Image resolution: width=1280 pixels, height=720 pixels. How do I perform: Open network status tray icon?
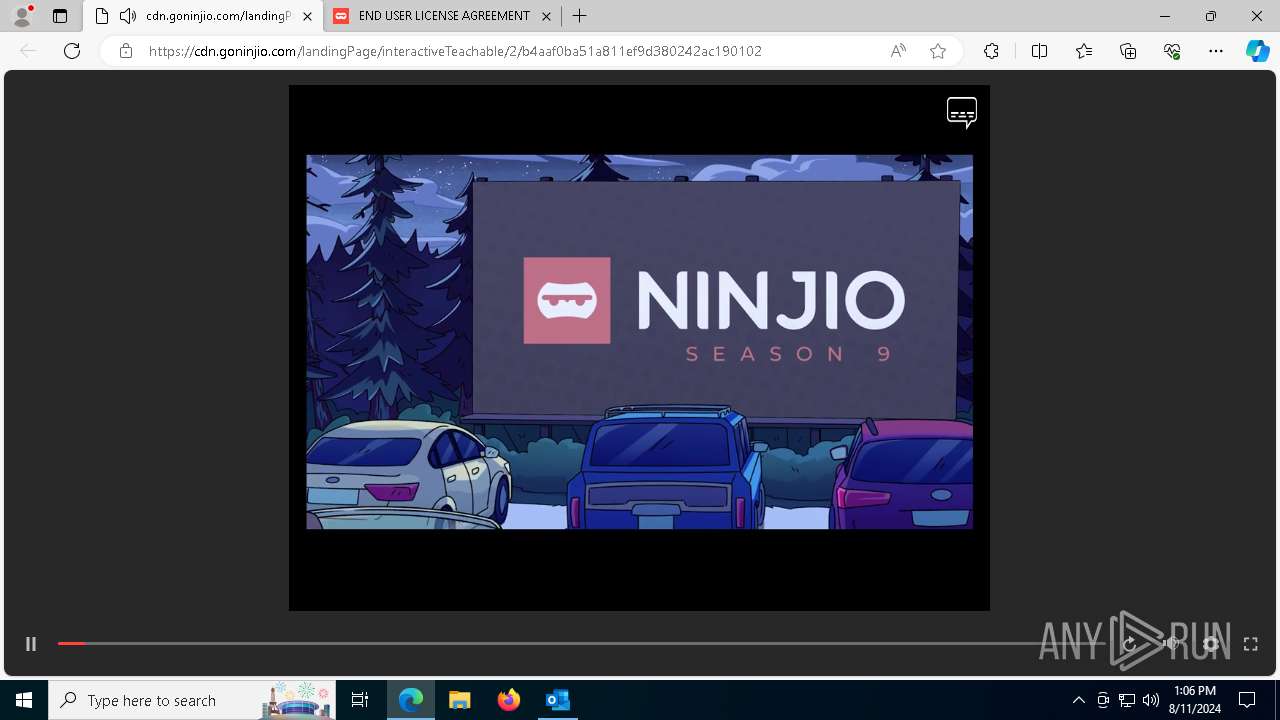coord(1127,700)
